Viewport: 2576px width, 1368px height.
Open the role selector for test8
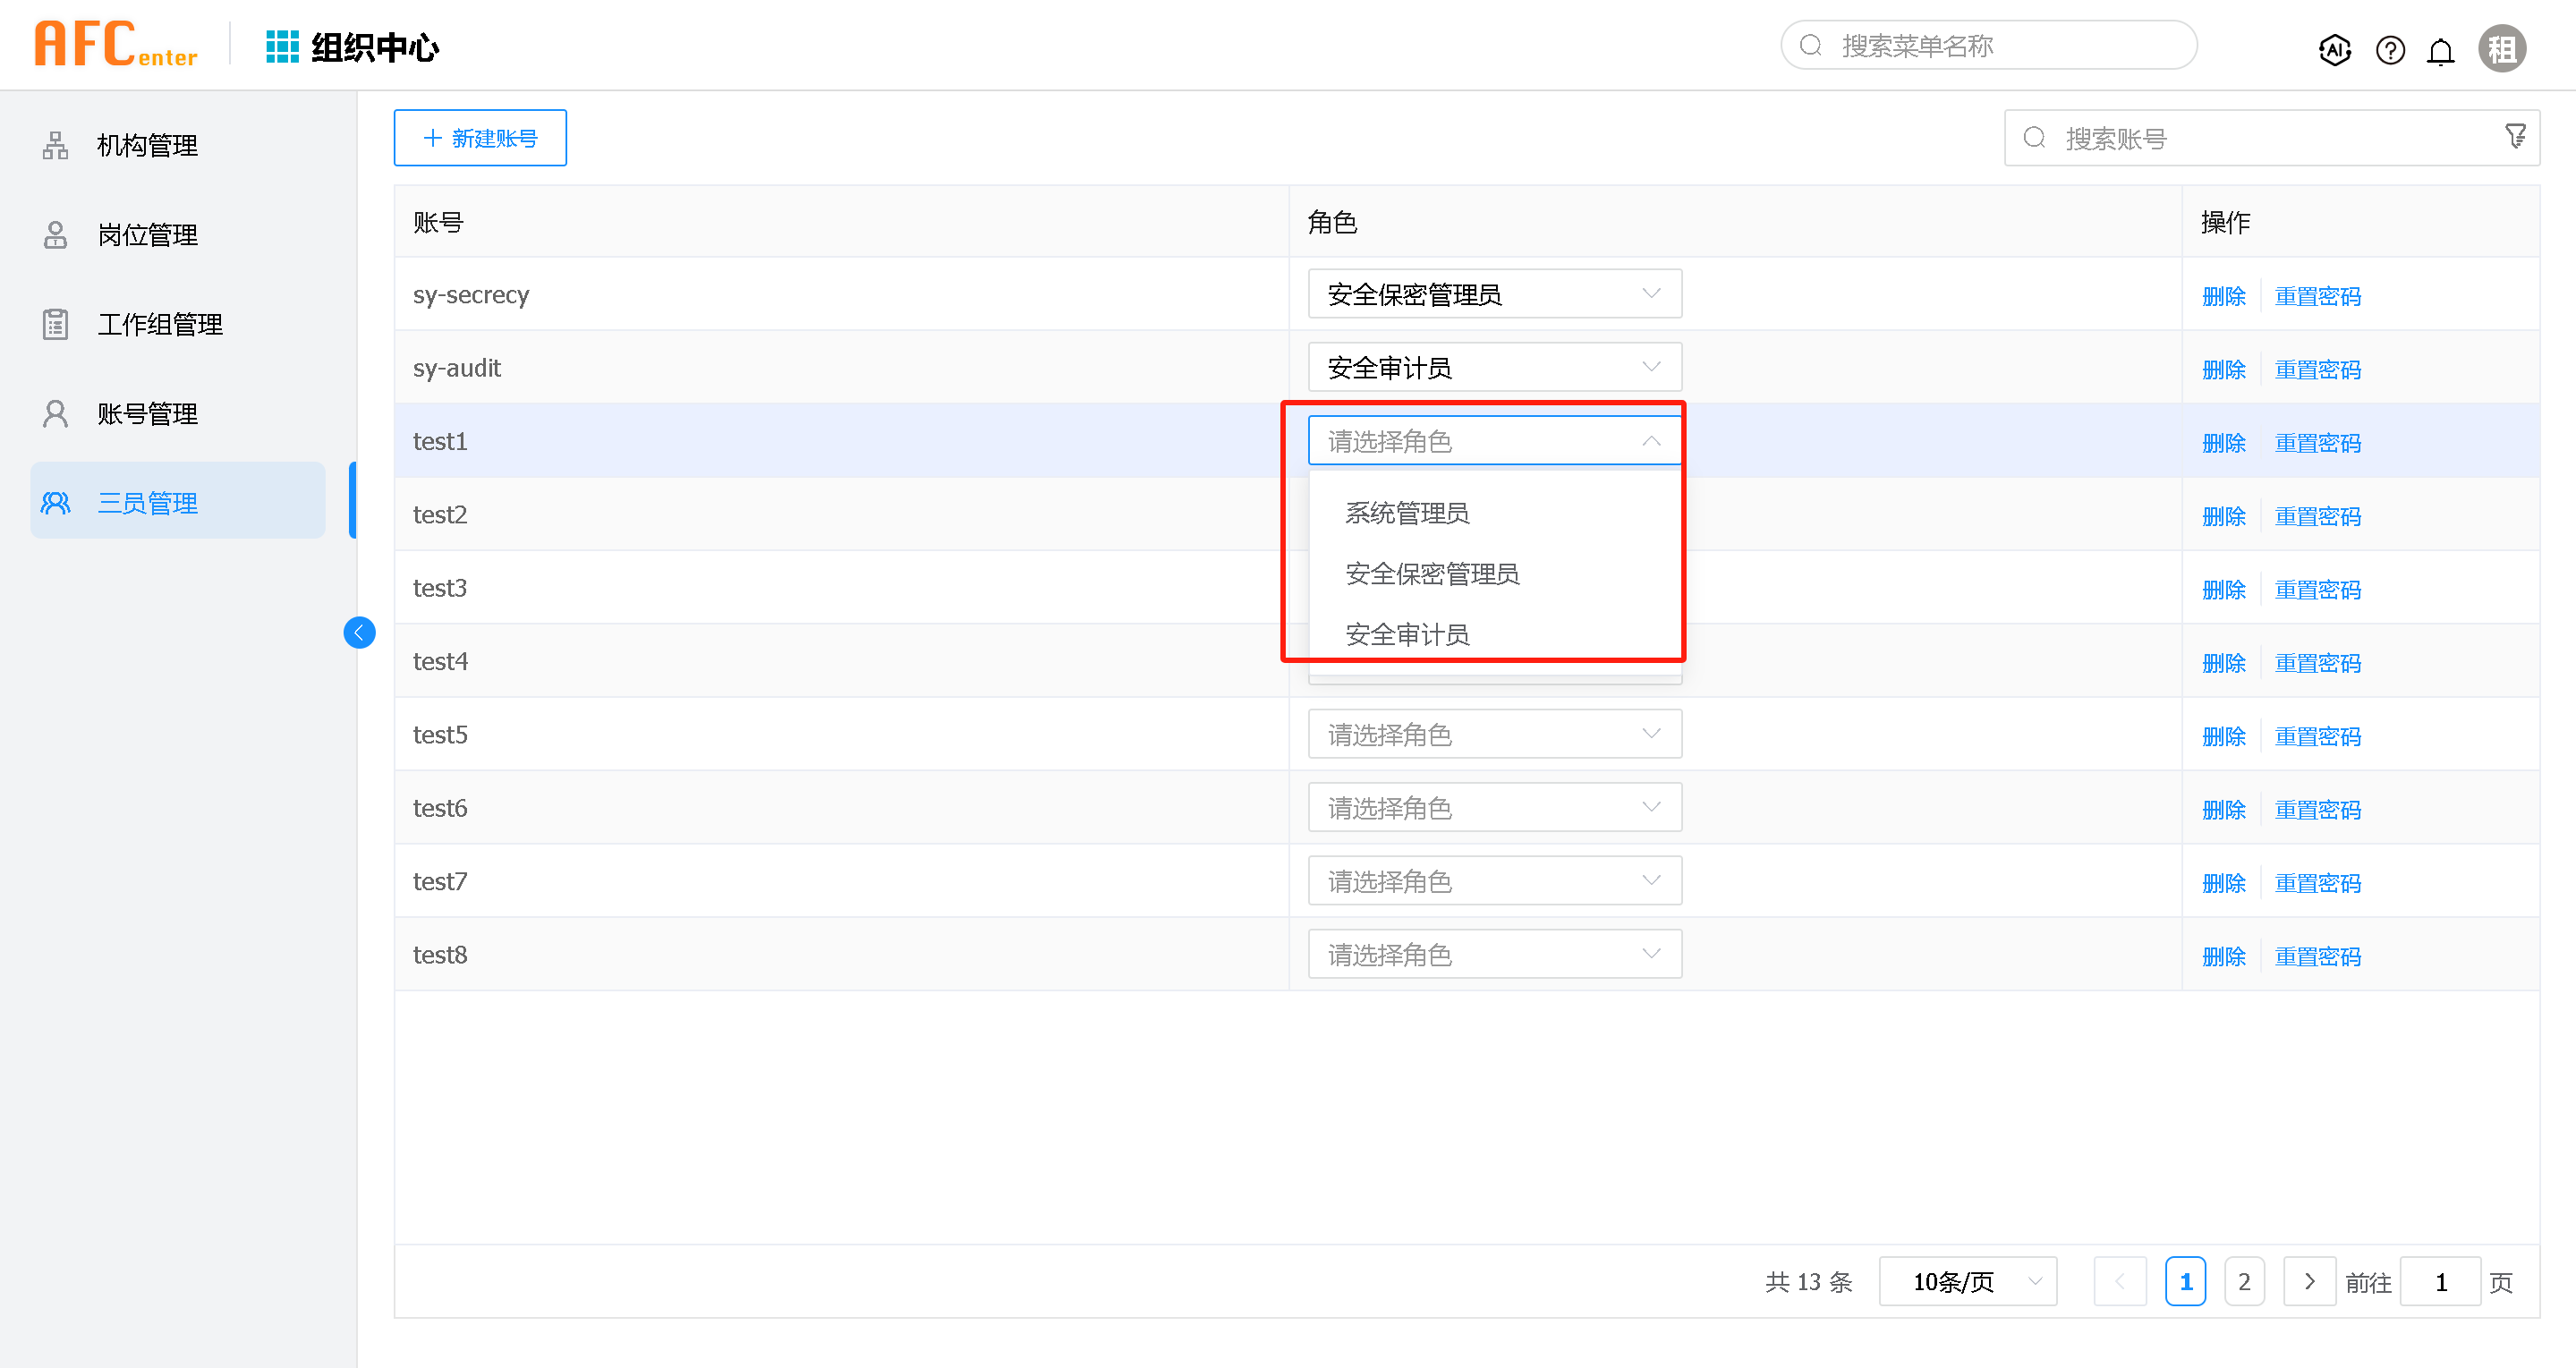pos(1494,954)
